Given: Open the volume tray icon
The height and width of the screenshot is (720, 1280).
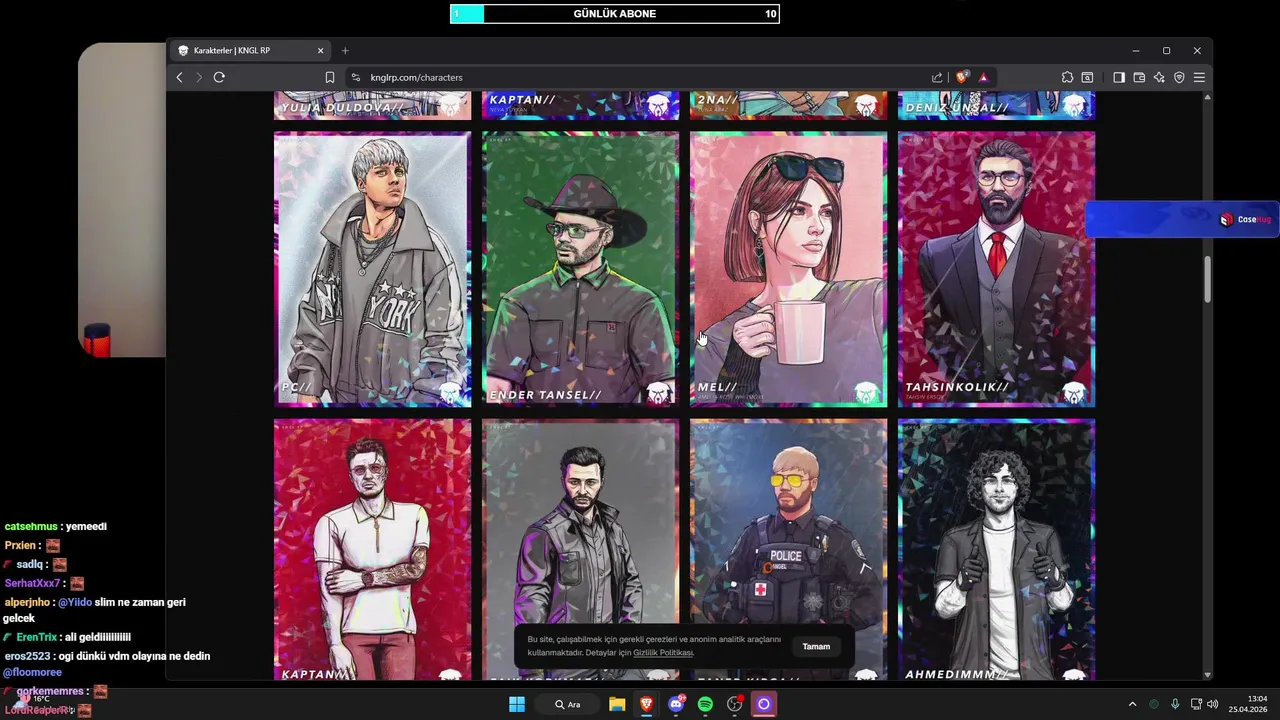Looking at the screenshot, I should (1213, 704).
